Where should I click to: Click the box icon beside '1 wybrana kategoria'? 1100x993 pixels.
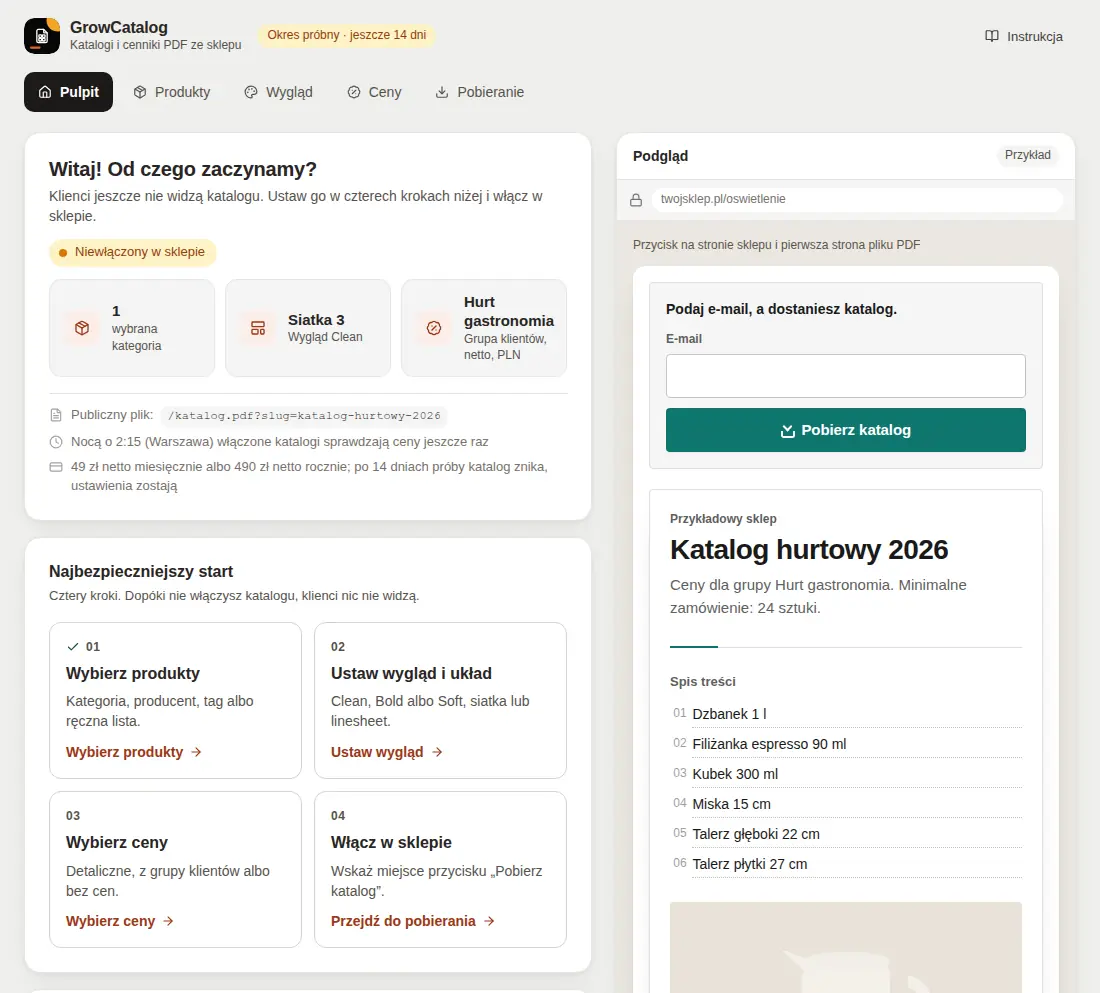pyautogui.click(x=82, y=328)
